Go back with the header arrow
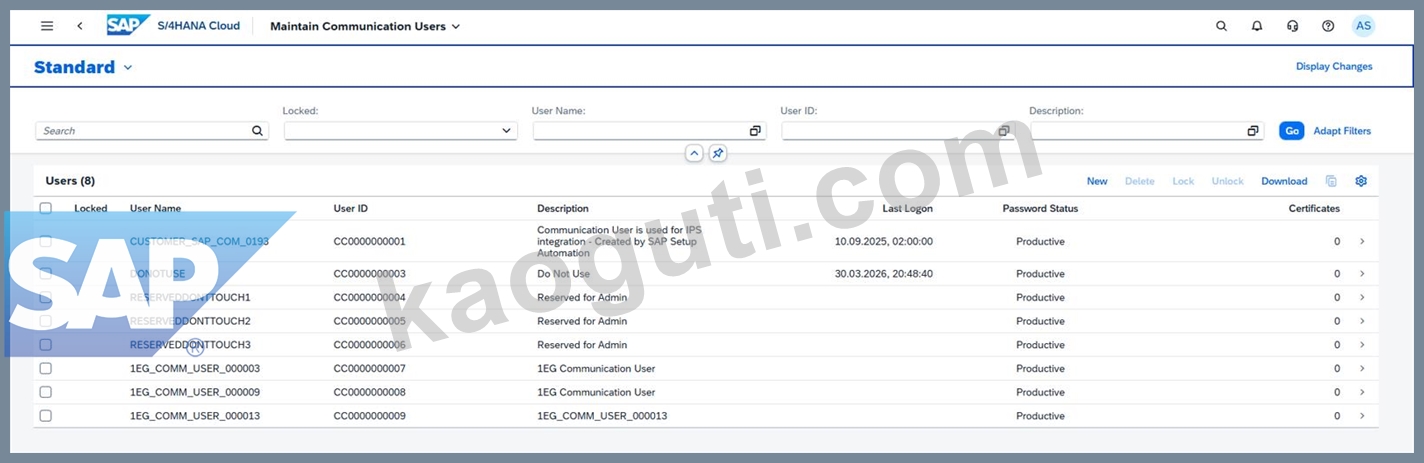 (80, 26)
